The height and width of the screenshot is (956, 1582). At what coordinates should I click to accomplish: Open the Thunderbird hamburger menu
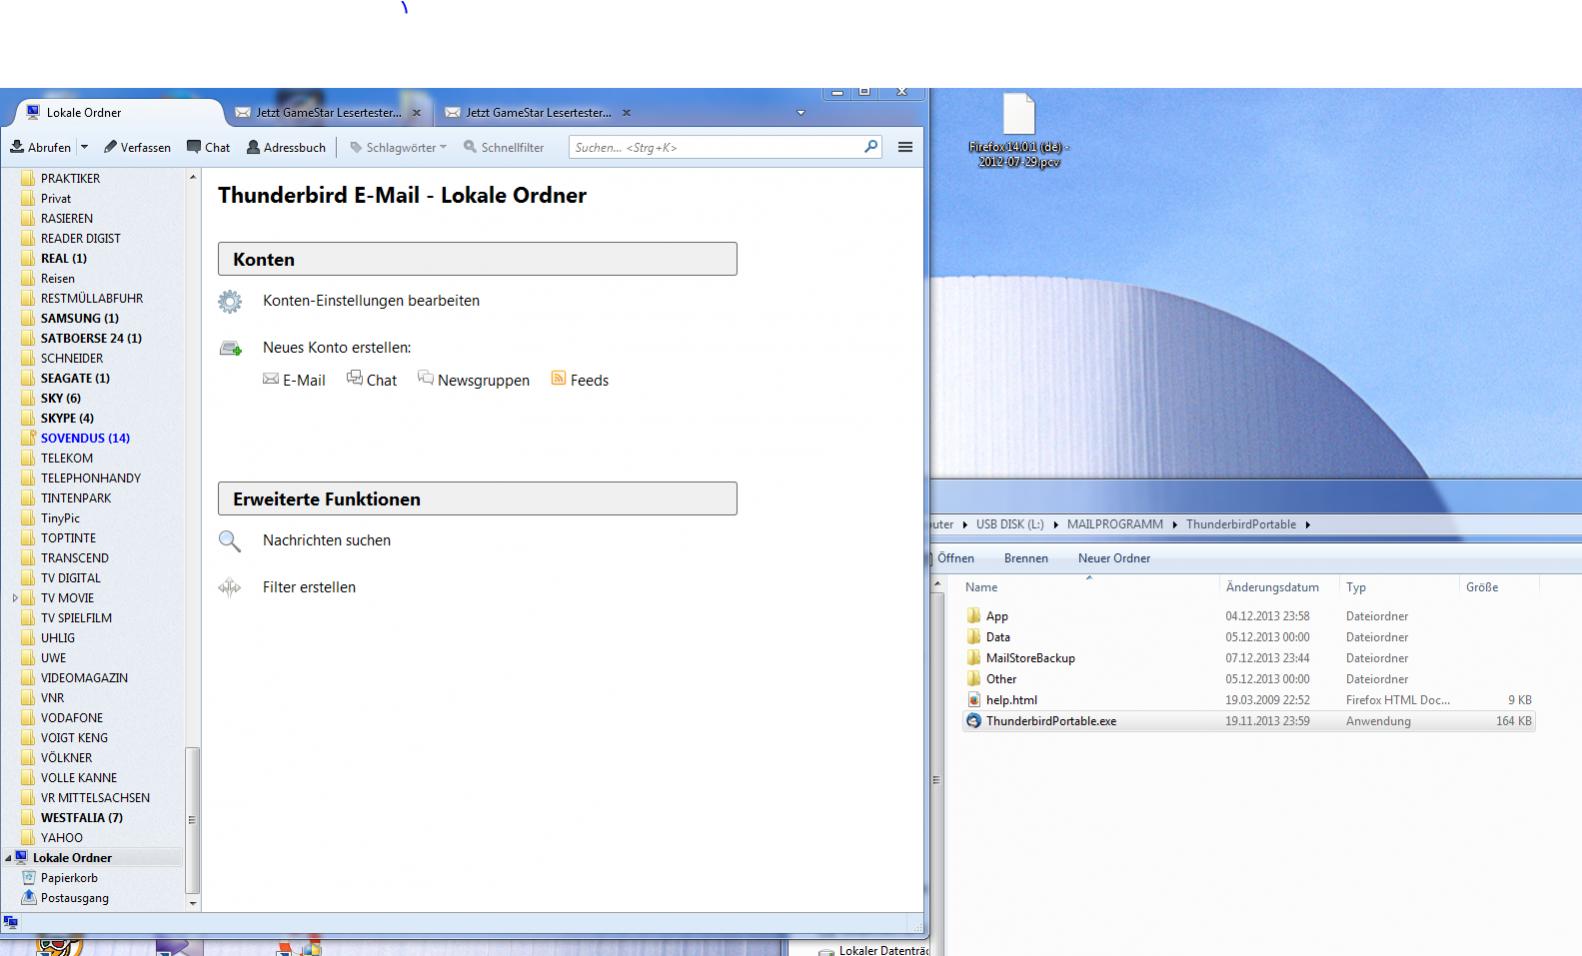905,147
